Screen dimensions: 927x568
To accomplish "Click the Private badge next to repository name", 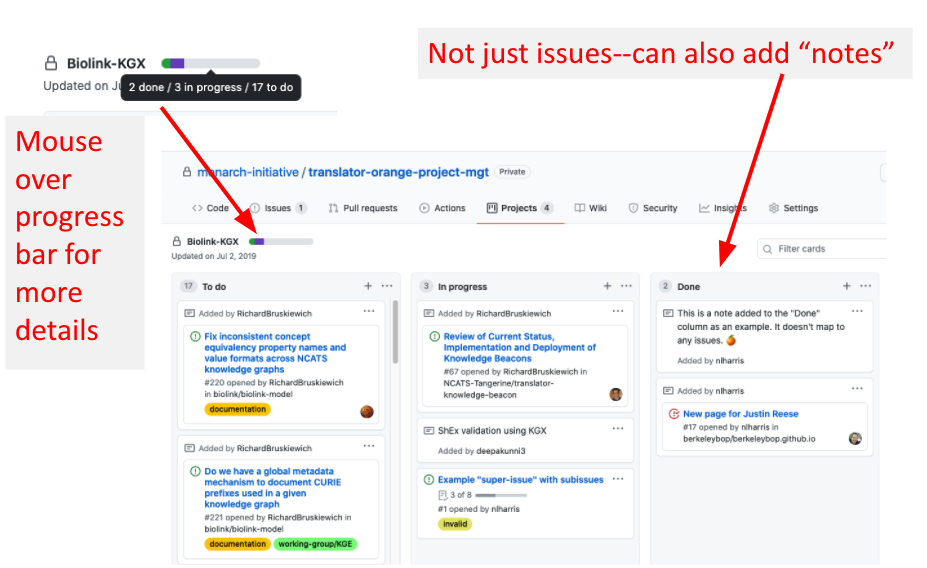I will pos(512,172).
